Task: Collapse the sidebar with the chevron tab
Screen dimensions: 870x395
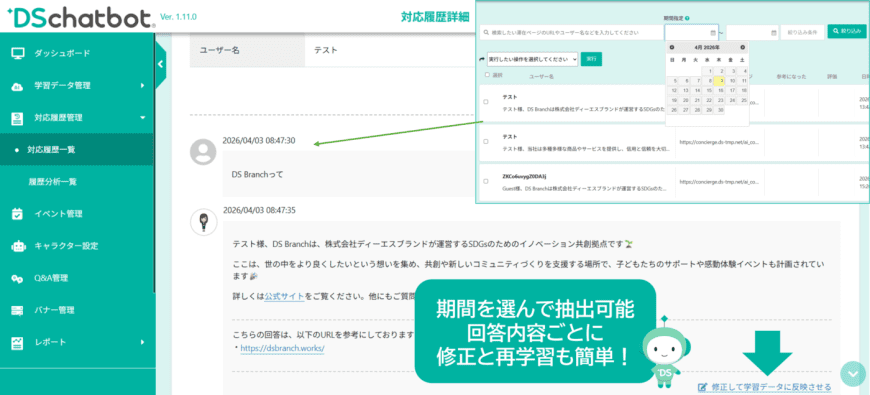Action: (160, 64)
